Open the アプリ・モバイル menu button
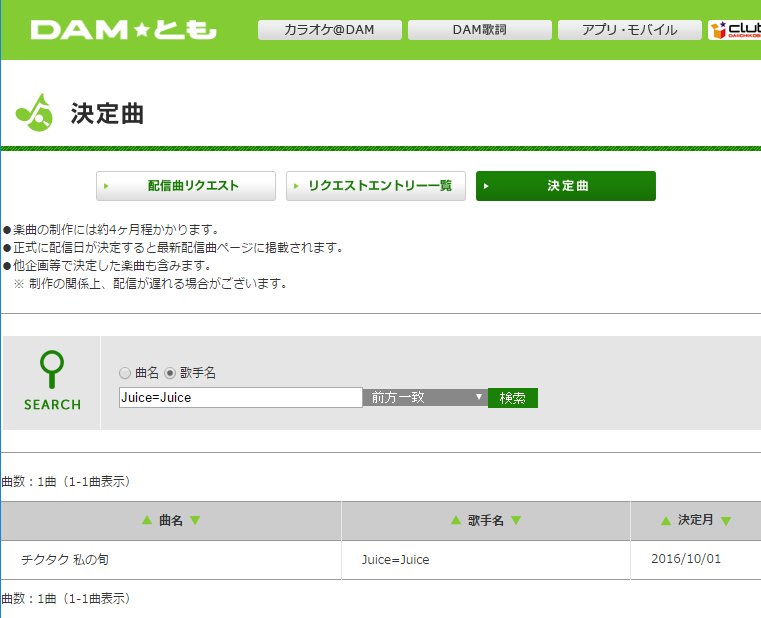The height and width of the screenshot is (618, 761). 629,30
